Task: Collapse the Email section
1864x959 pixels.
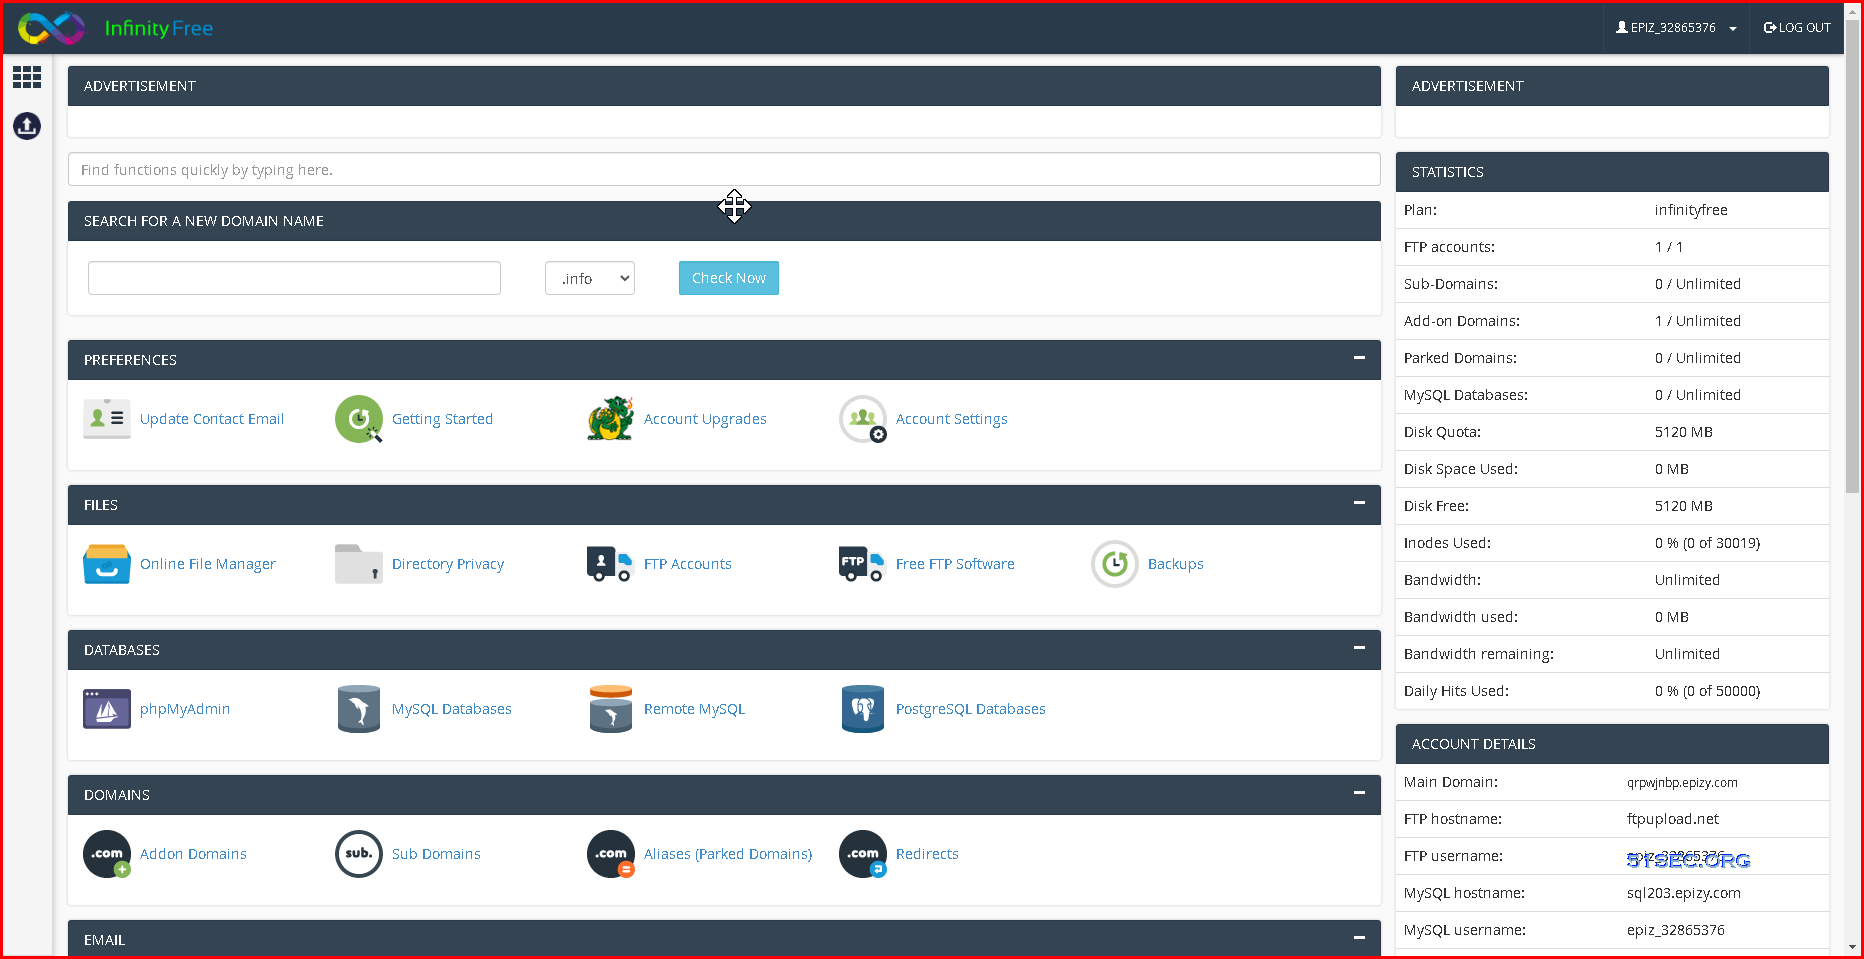Action: click(1359, 938)
